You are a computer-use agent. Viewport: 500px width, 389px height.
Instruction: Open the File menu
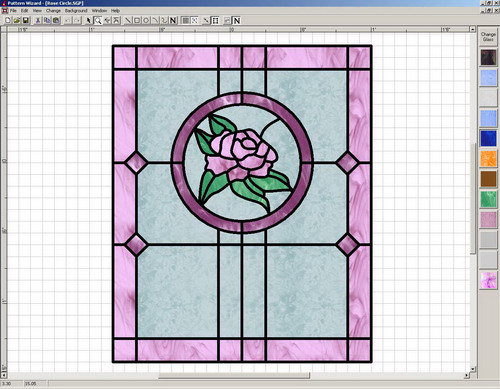click(x=13, y=11)
